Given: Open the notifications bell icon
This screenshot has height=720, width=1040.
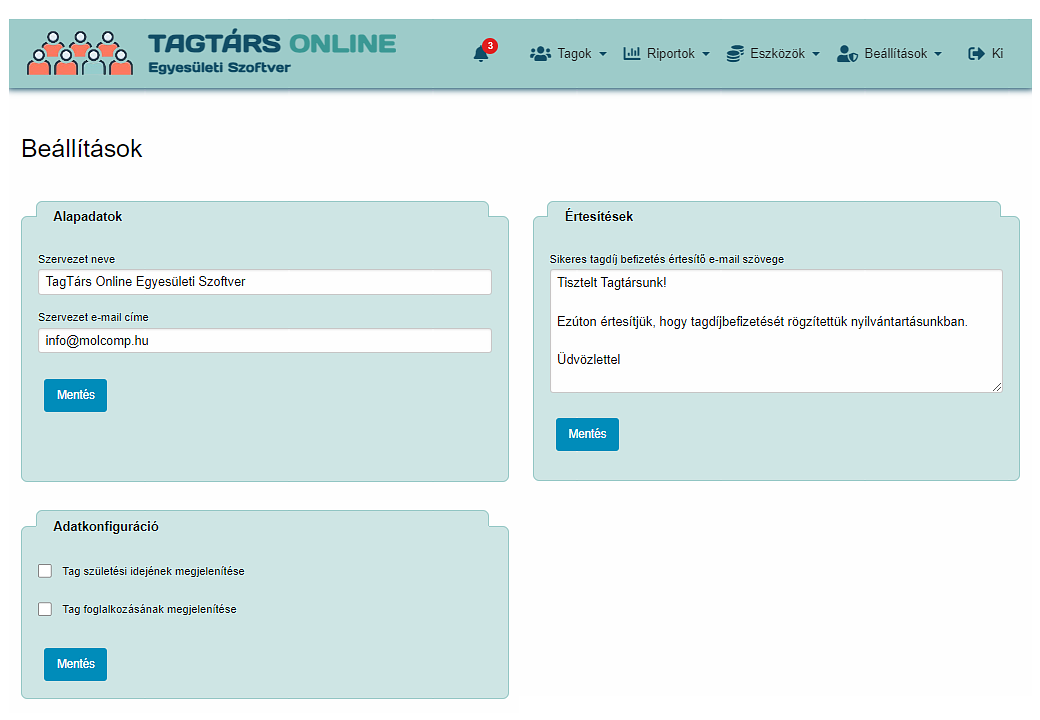Looking at the screenshot, I should (481, 54).
